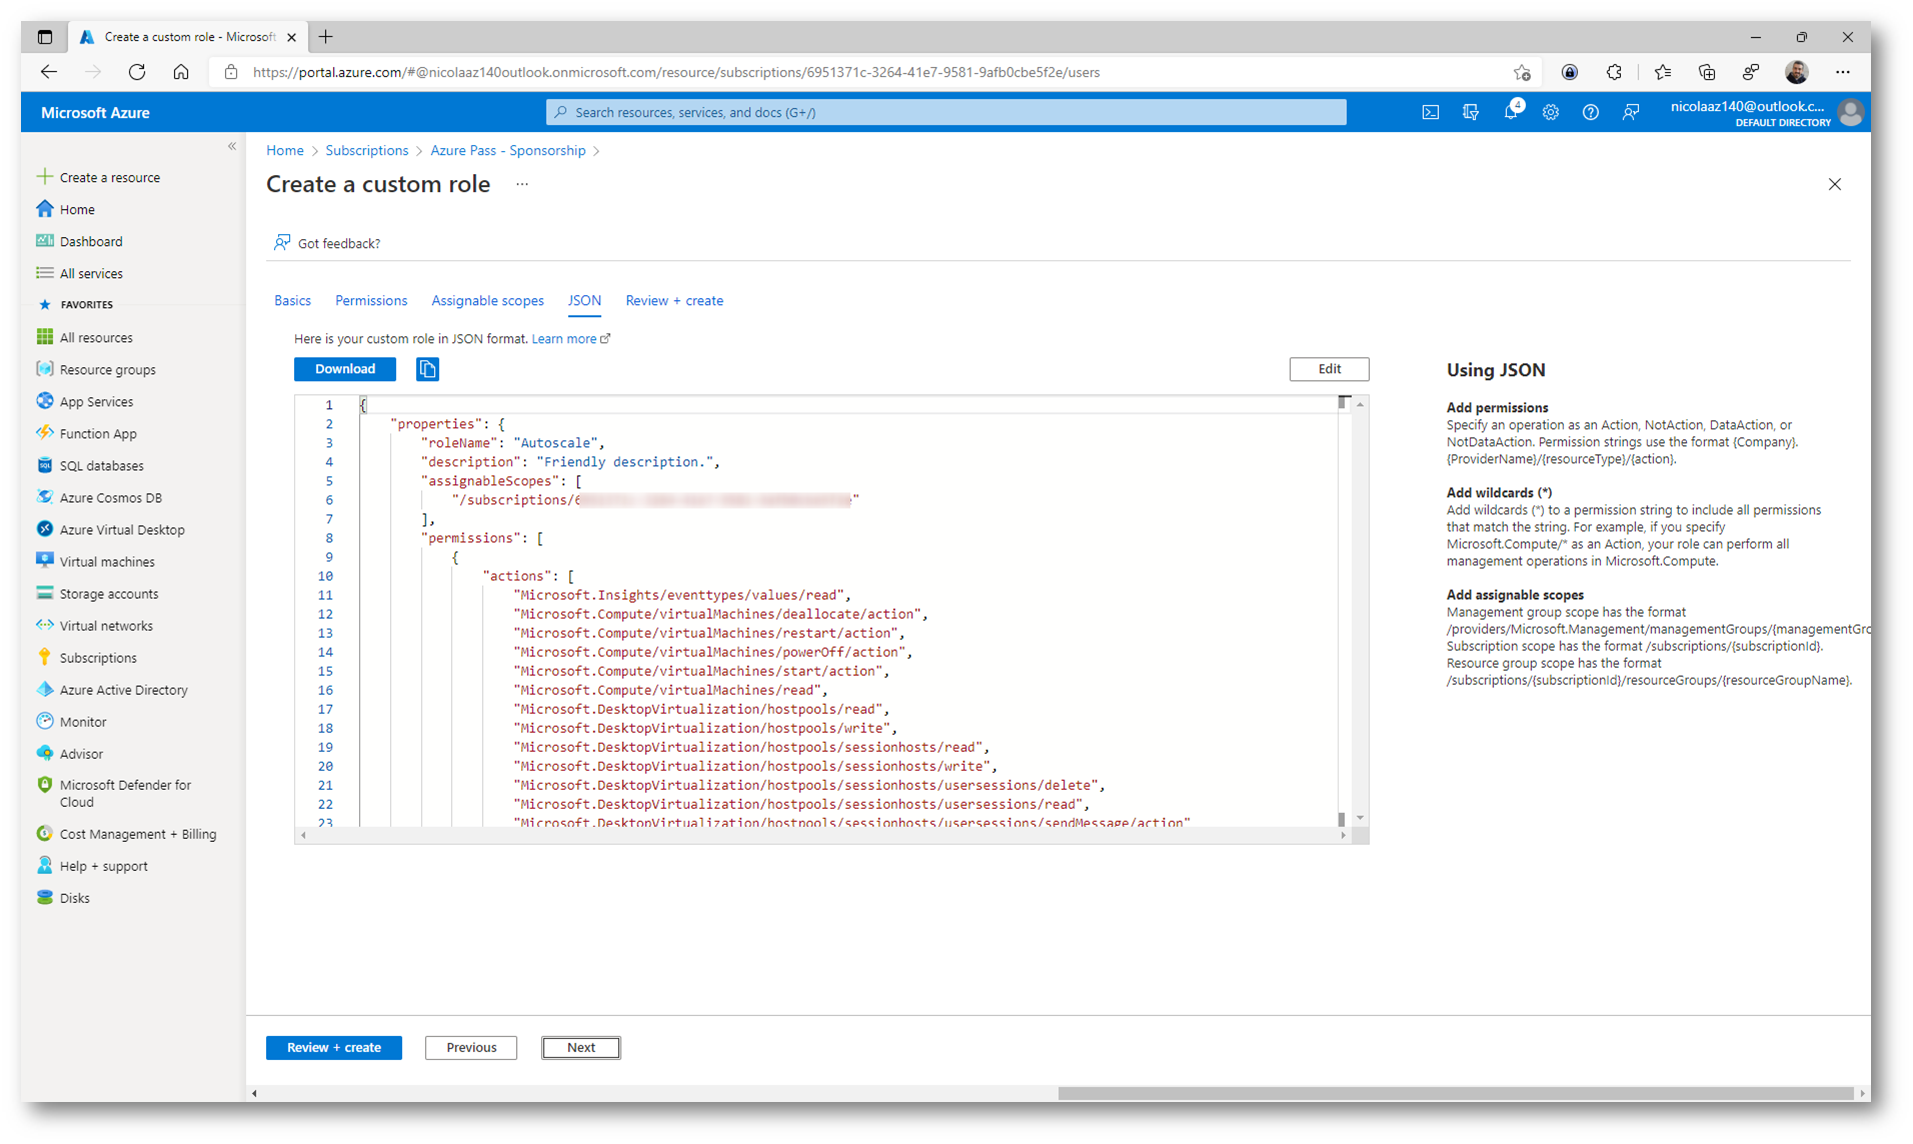1913x1144 pixels.
Task: Select the Create a custom role browser tab
Action: click(188, 37)
